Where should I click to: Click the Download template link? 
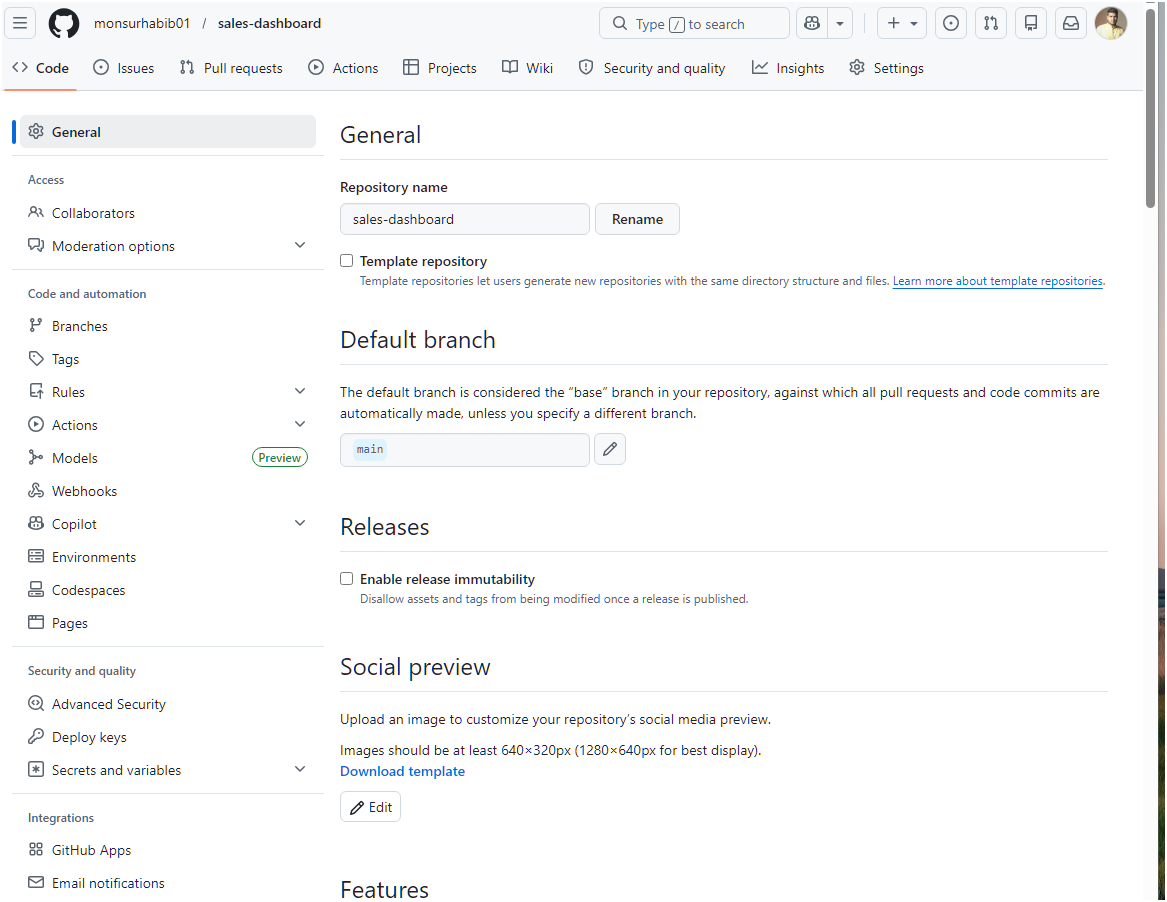coord(403,771)
